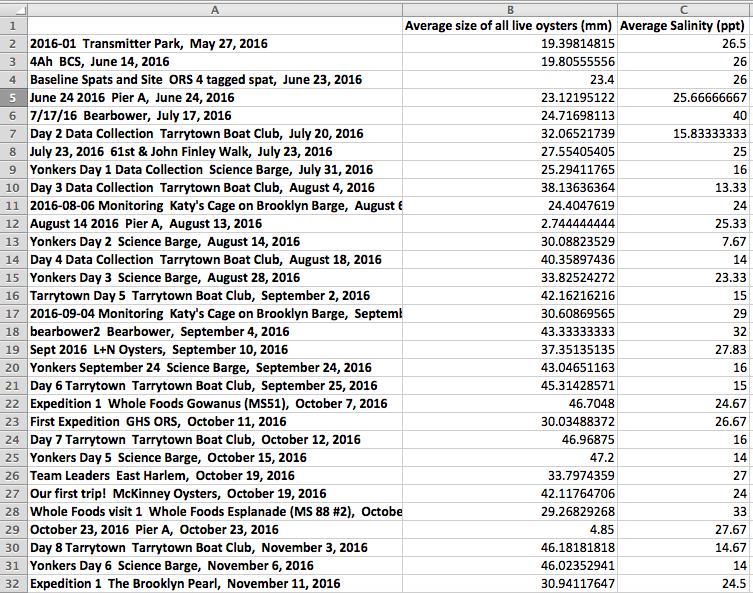The image size is (753, 593).
Task: Select cell '2016-01 Transmitter Park, May 27, 2016'
Action: point(215,44)
